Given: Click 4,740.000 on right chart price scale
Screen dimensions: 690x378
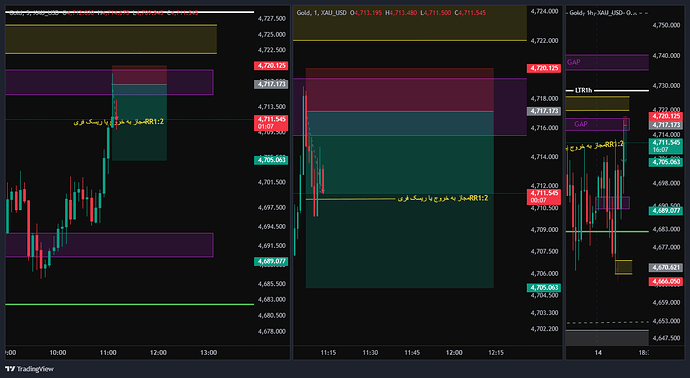Looking at the screenshot, I should coord(666,55).
